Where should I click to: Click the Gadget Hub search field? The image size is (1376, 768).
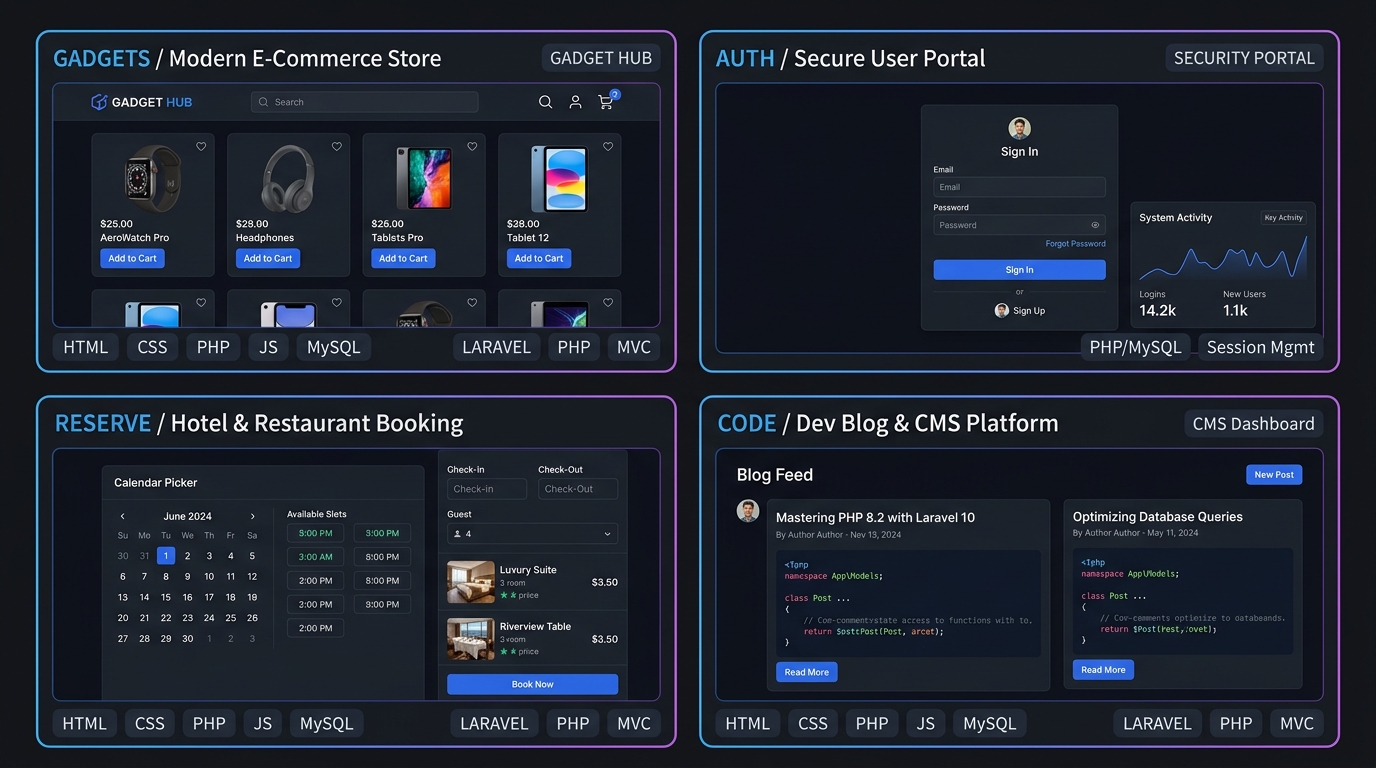tap(365, 102)
